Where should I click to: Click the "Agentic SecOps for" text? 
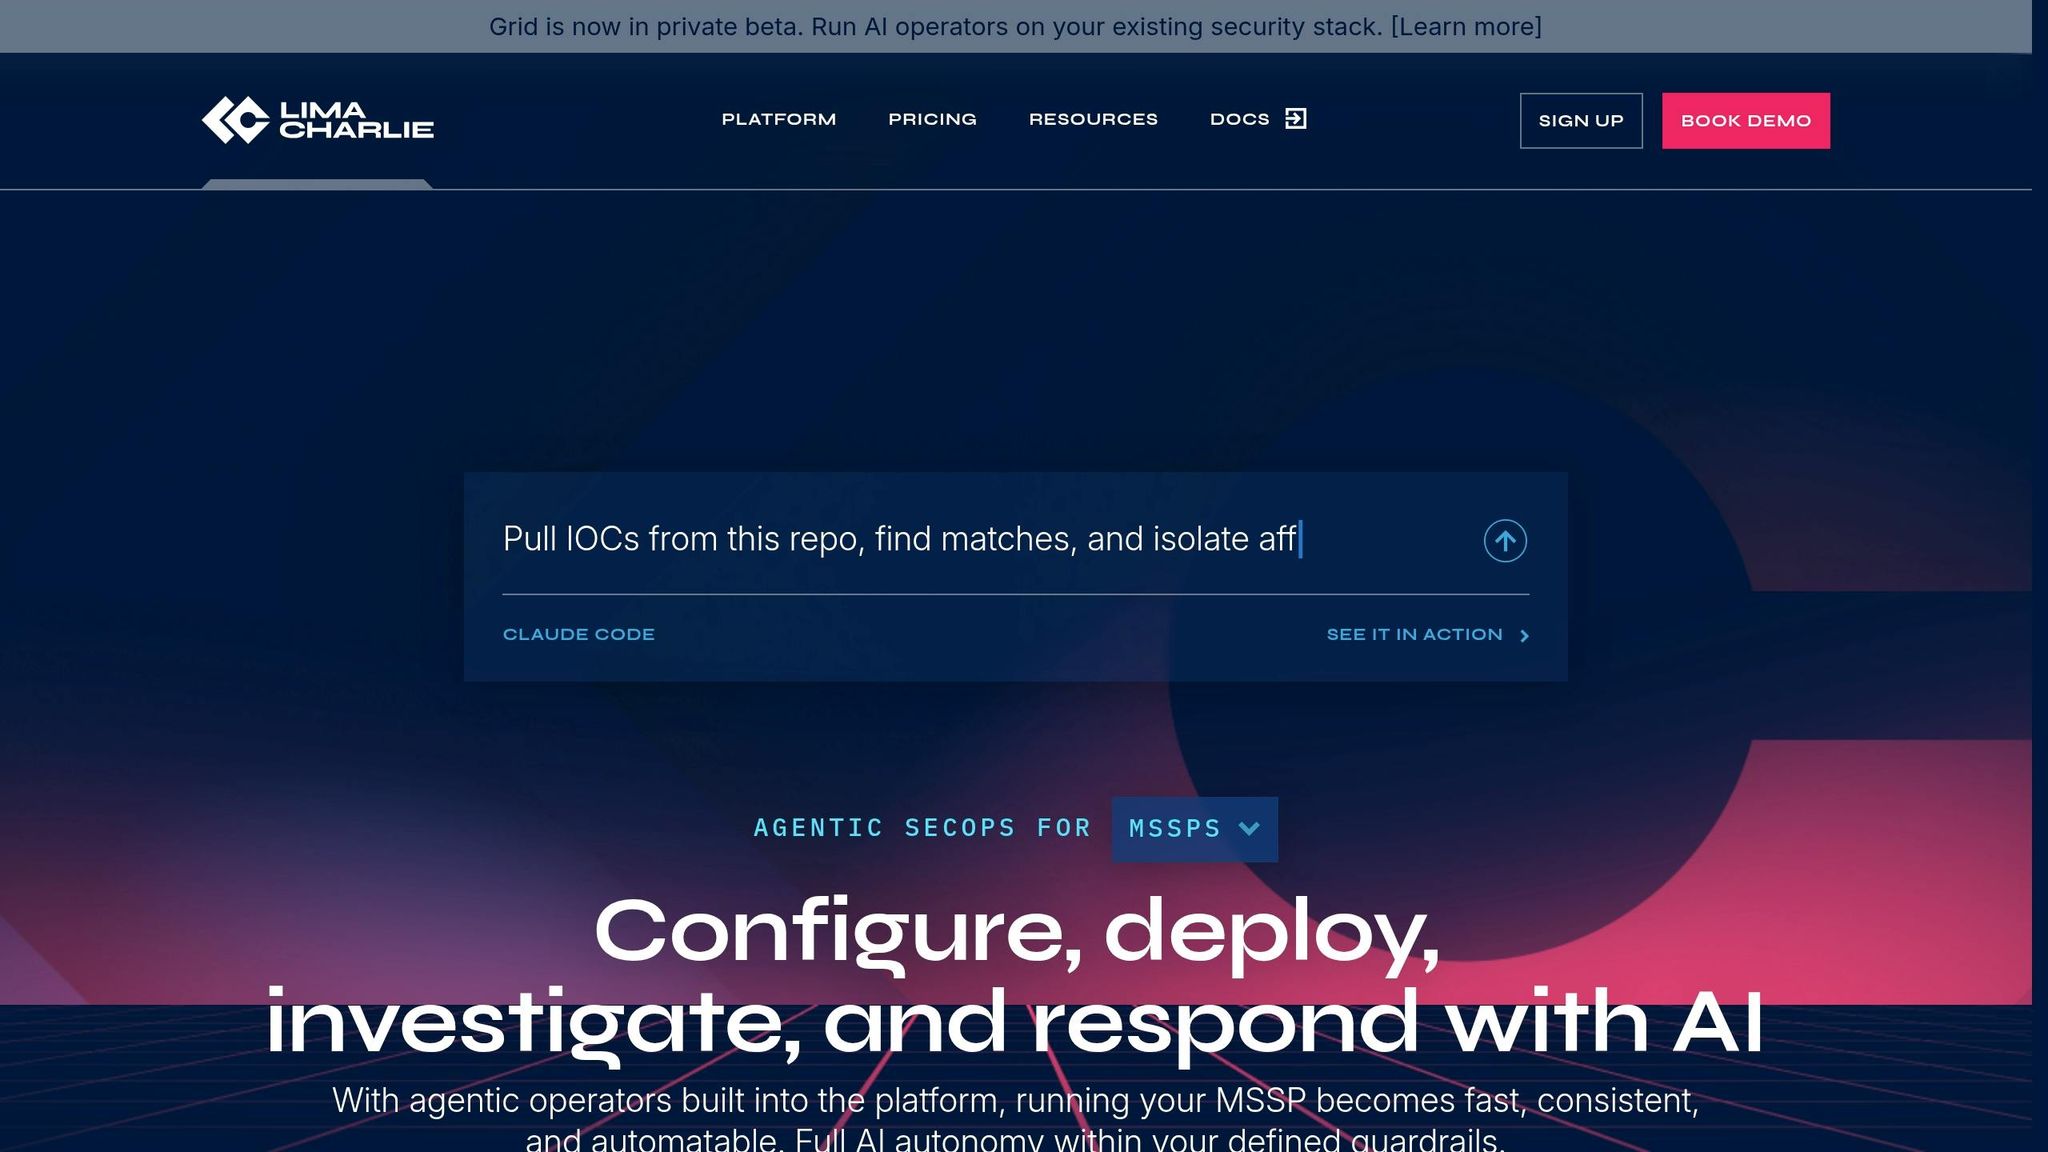(922, 829)
